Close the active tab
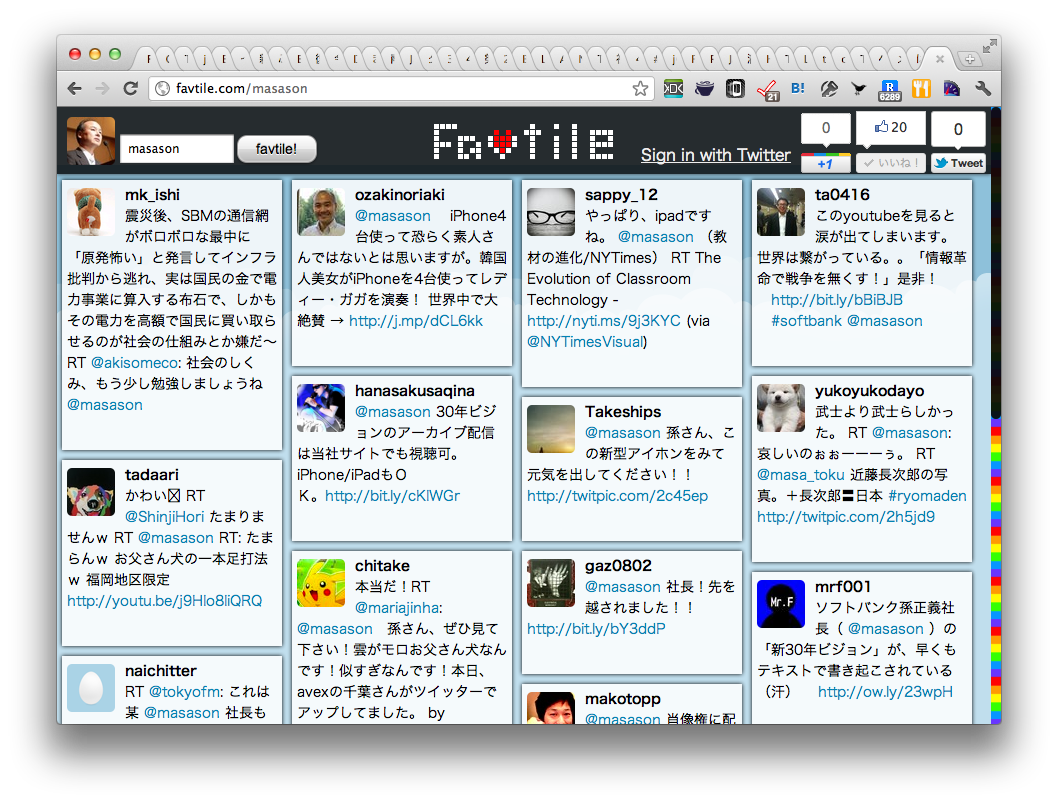 [x=939, y=59]
